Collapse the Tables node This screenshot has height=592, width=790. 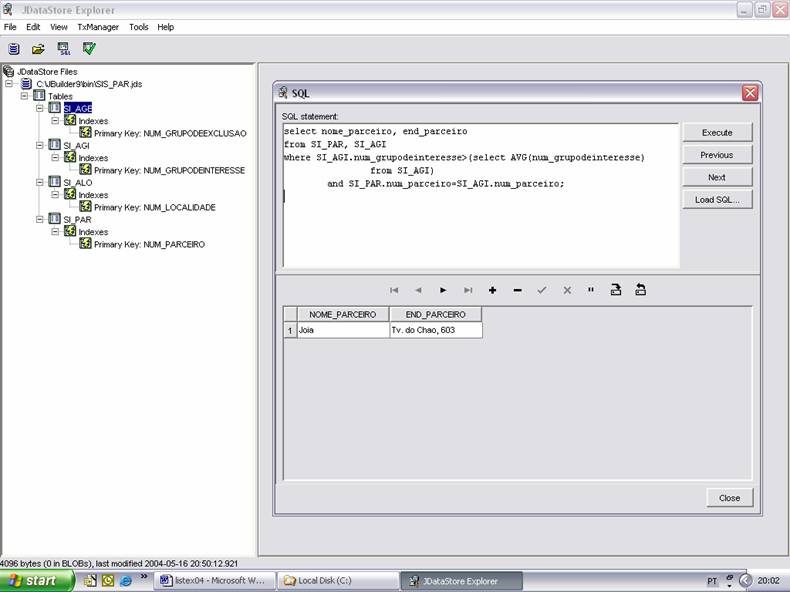pyautogui.click(x=24, y=96)
